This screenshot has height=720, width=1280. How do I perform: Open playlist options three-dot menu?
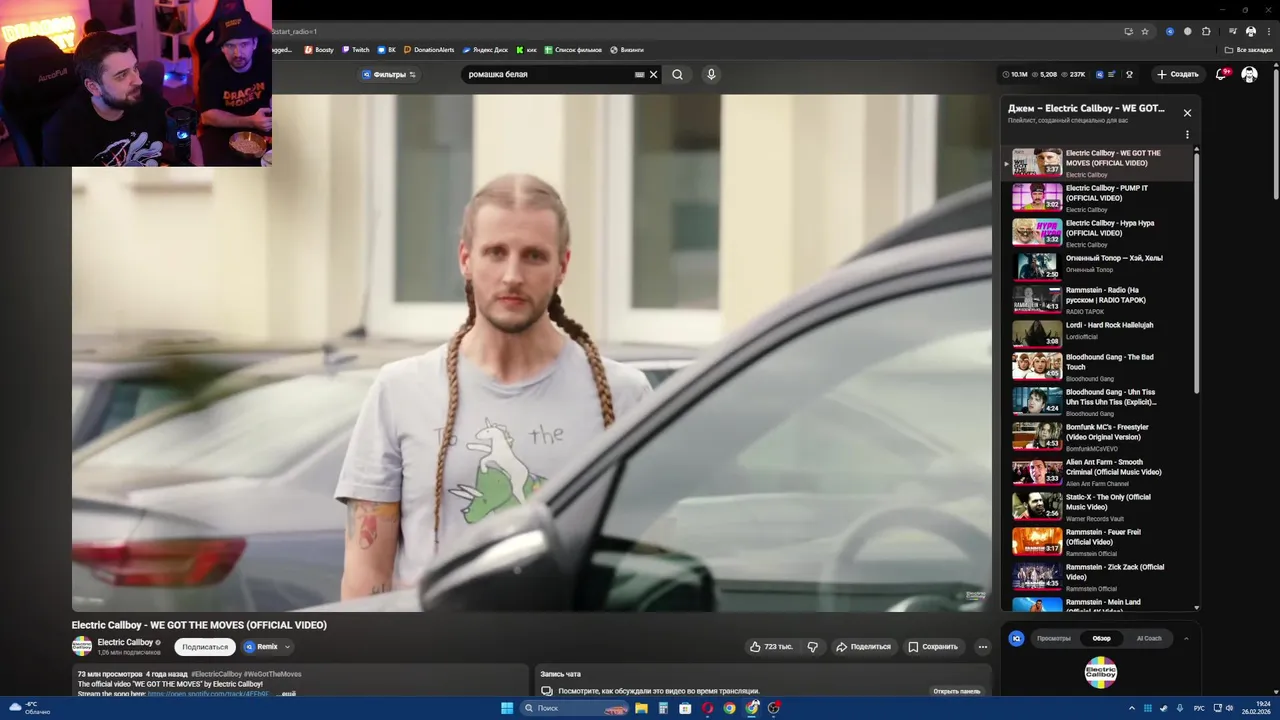pos(1187,134)
